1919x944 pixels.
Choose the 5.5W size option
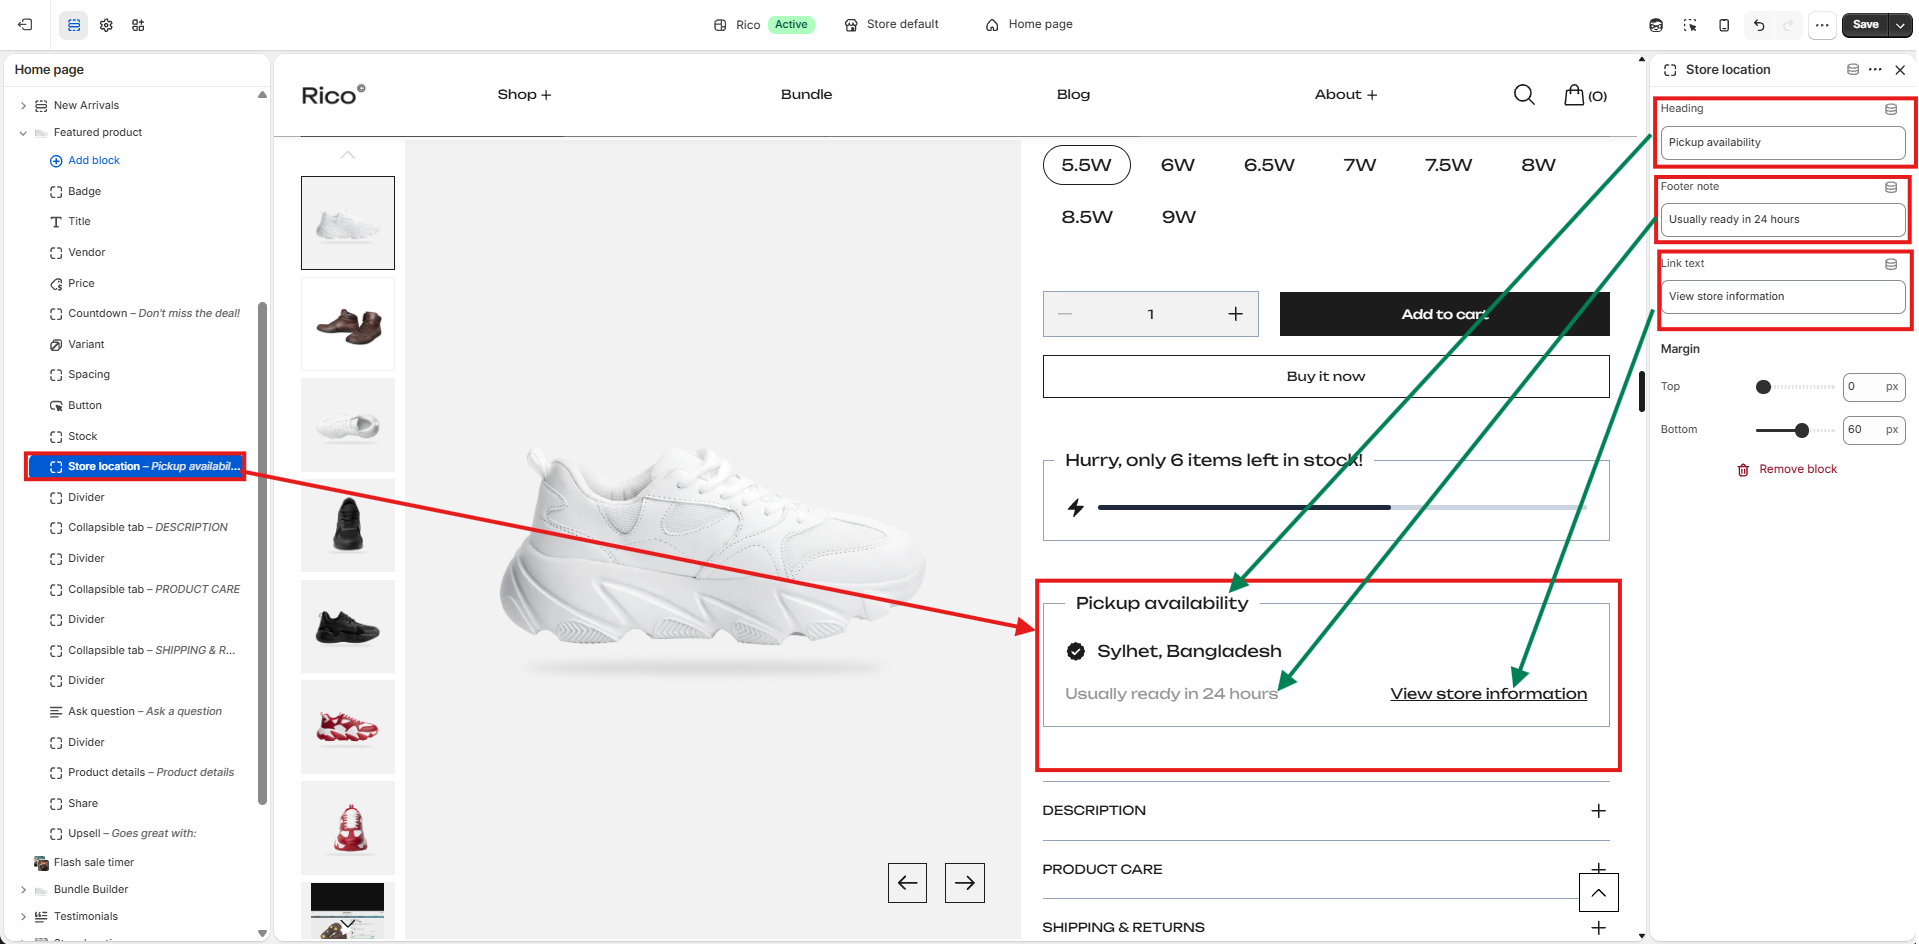[1087, 165]
